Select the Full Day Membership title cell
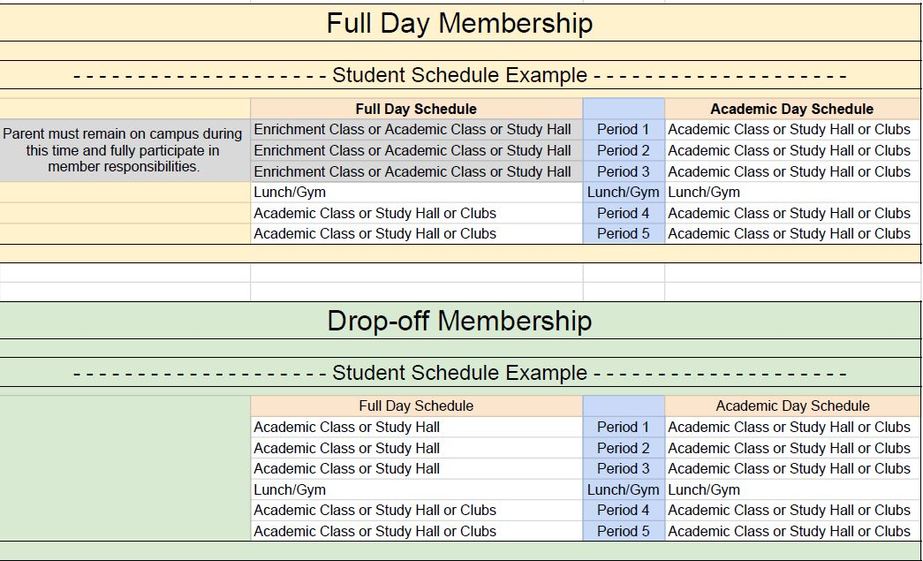Screen dimensions: 923x561 point(460,23)
